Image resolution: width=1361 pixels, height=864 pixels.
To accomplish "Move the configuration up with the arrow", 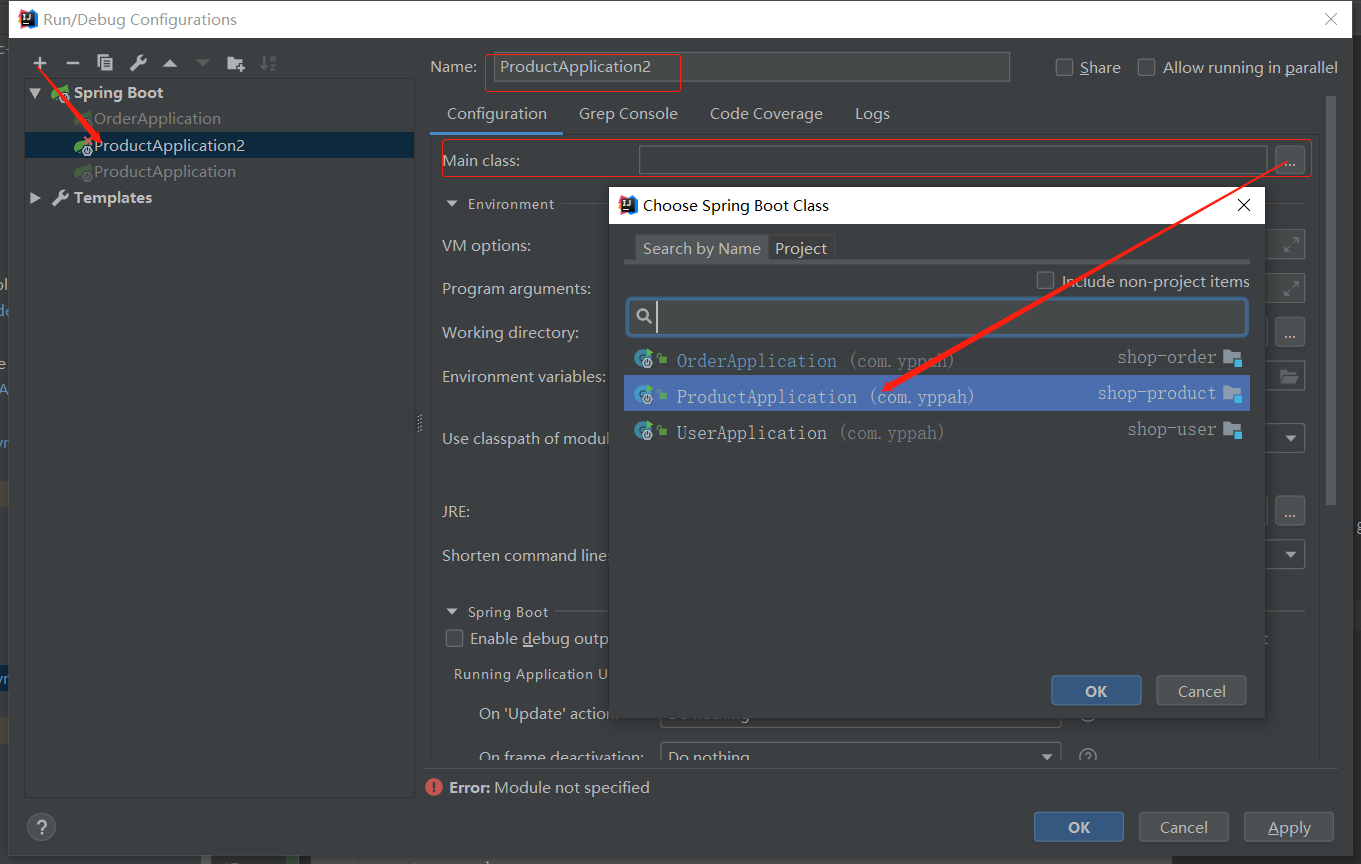I will (x=170, y=63).
